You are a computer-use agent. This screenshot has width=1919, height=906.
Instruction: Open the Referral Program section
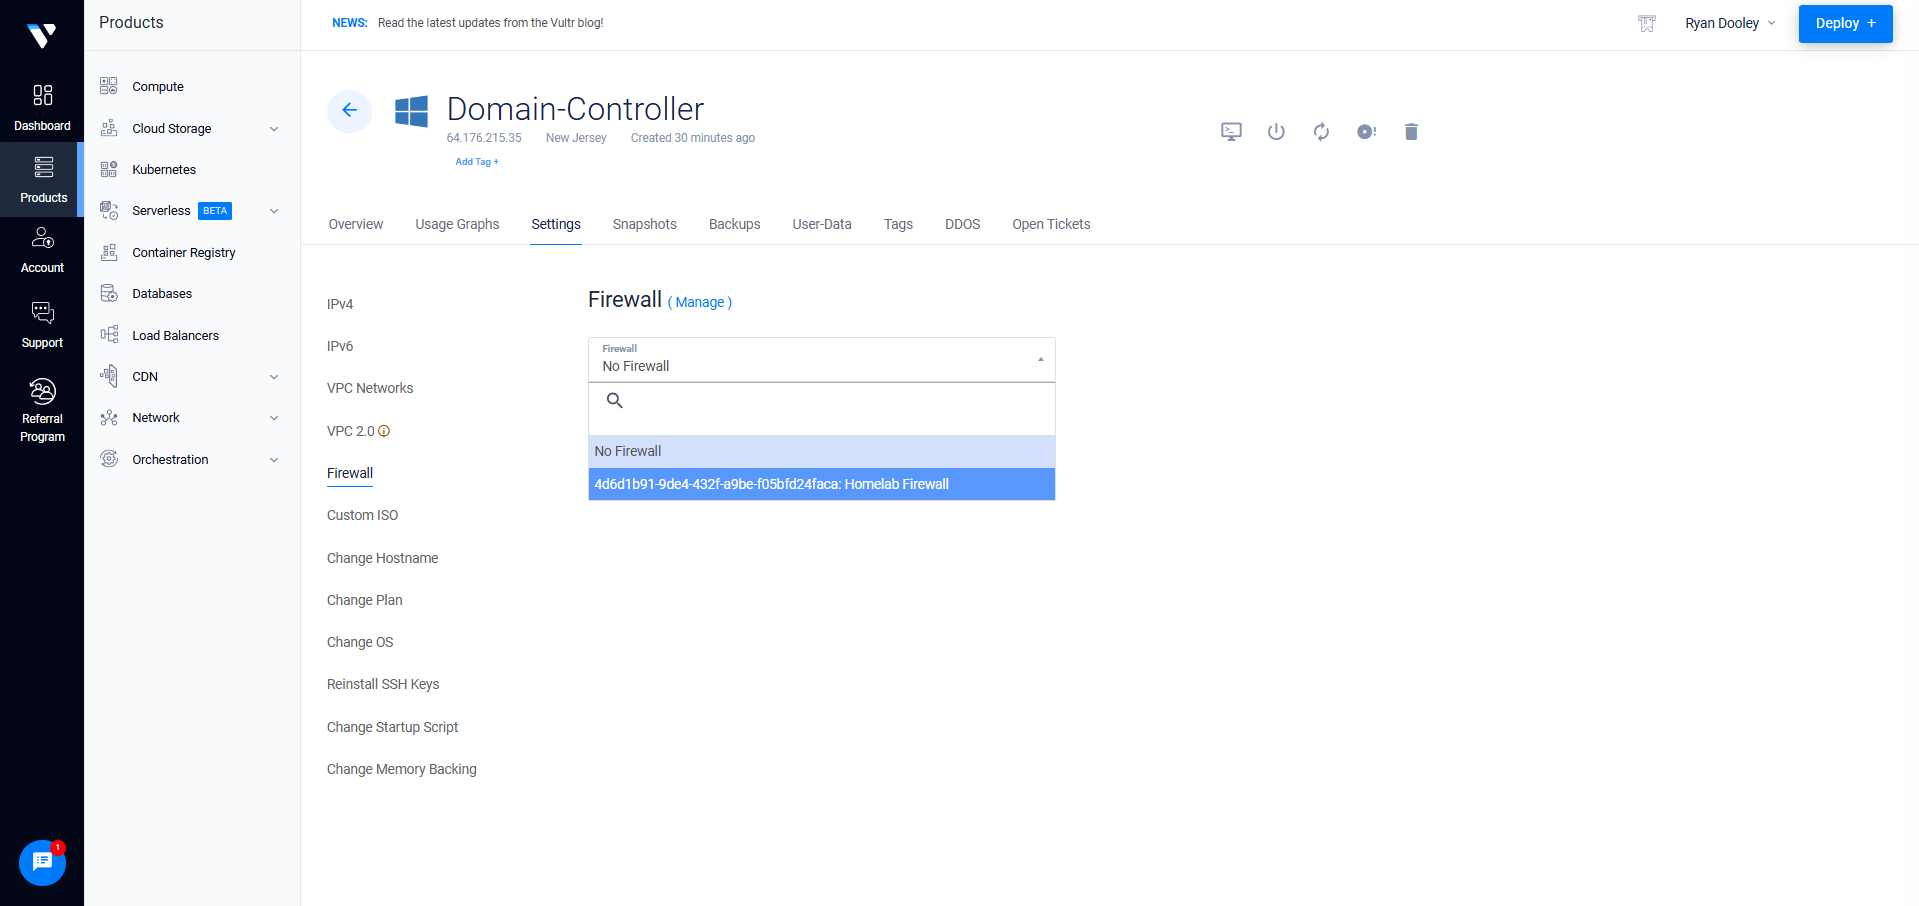click(x=42, y=411)
